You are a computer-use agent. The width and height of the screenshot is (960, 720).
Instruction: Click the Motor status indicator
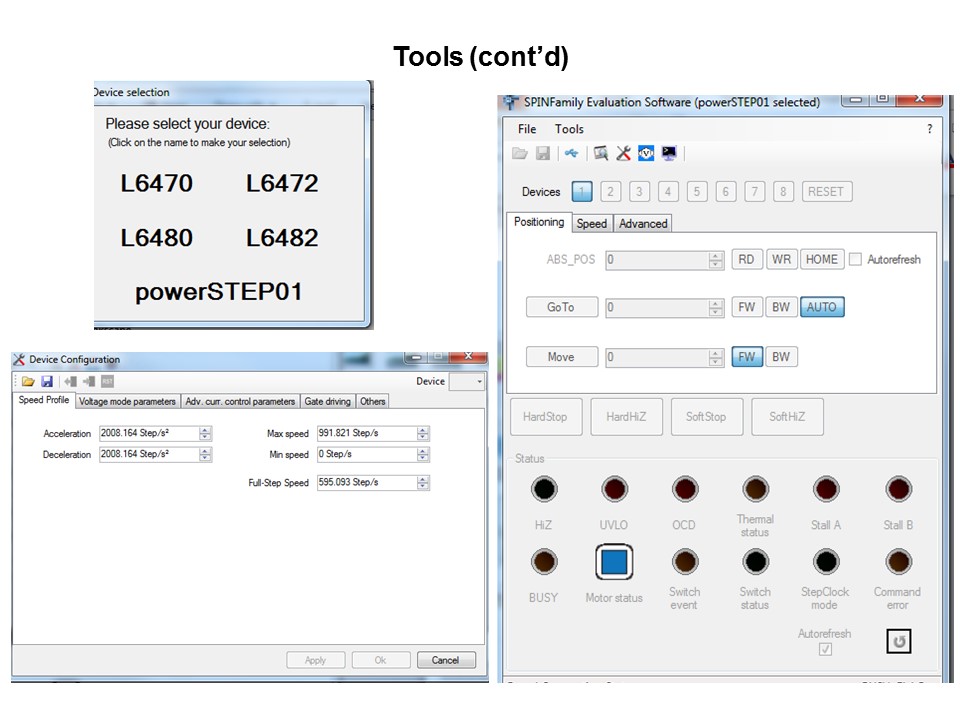[x=614, y=561]
